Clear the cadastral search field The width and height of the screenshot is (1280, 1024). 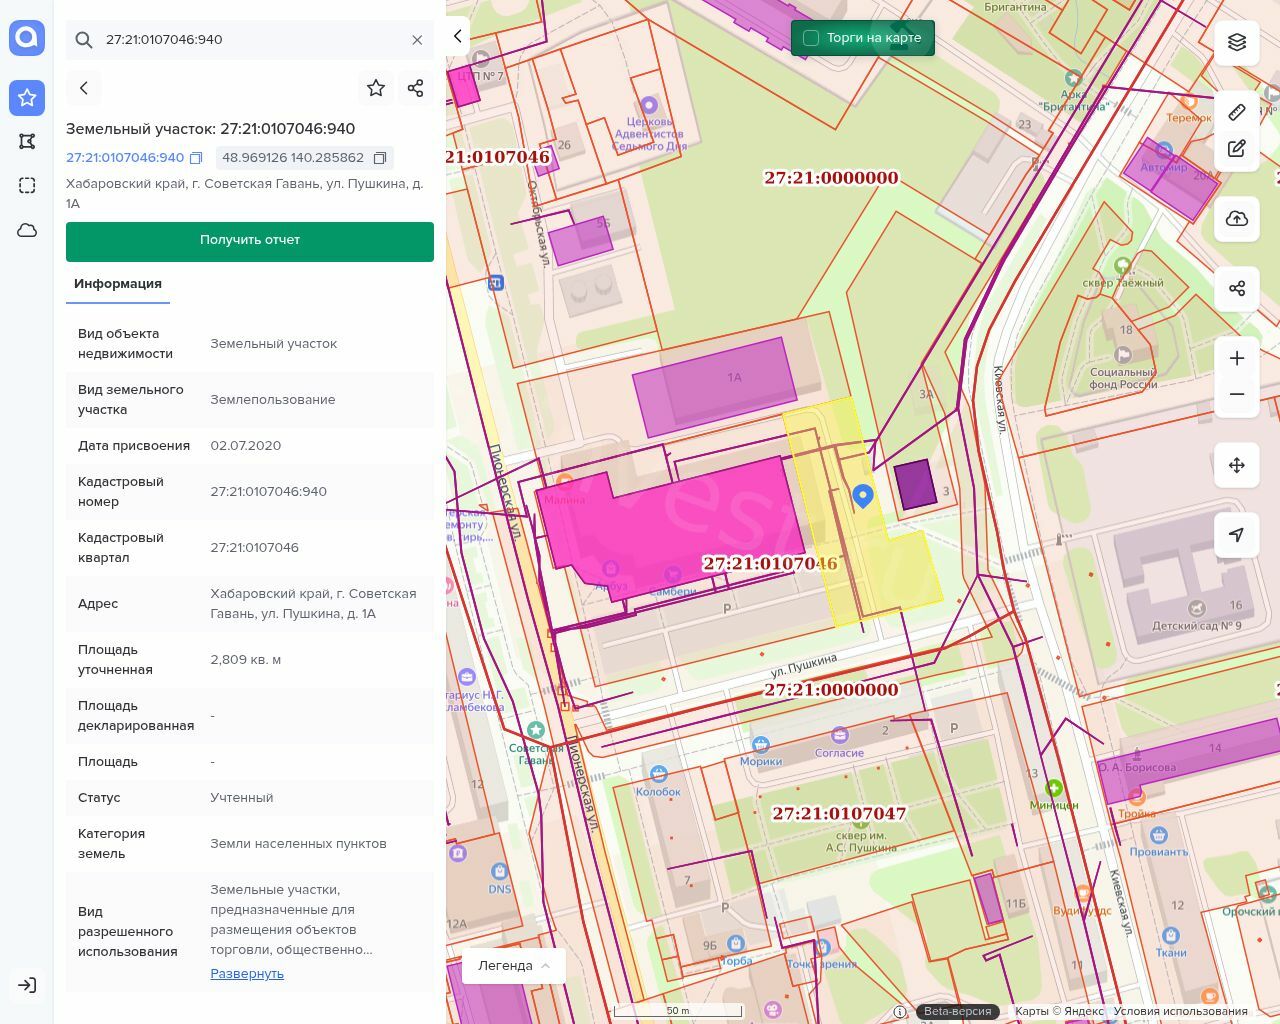[417, 40]
